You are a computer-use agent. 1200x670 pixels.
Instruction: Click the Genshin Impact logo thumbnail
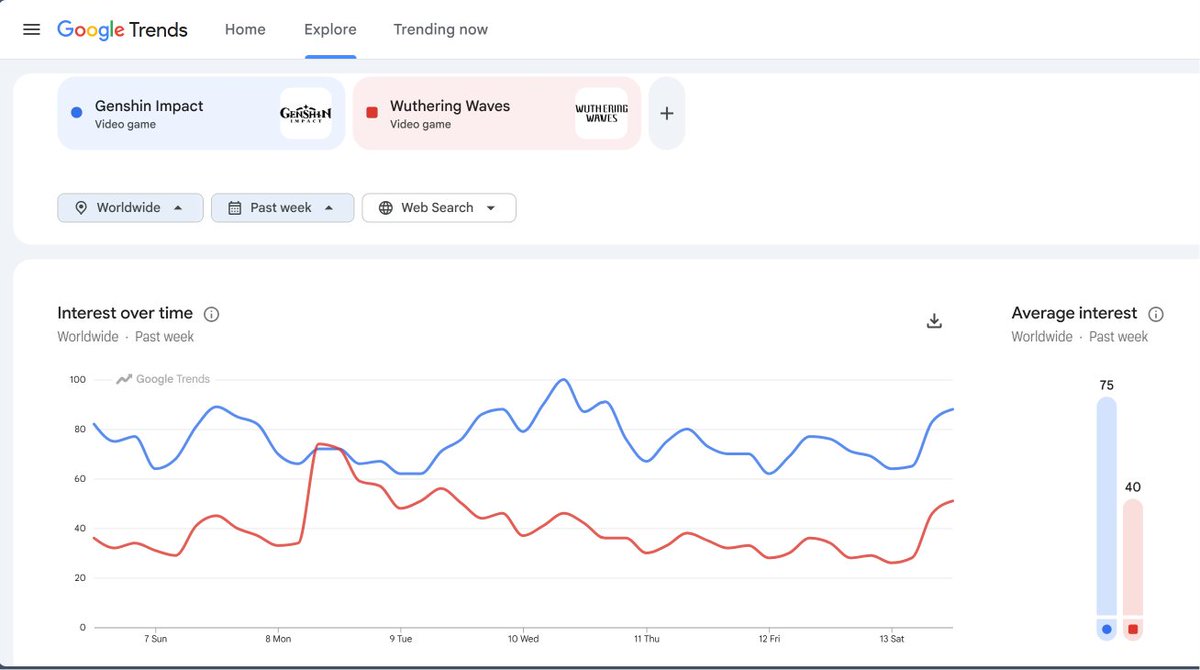(x=305, y=113)
